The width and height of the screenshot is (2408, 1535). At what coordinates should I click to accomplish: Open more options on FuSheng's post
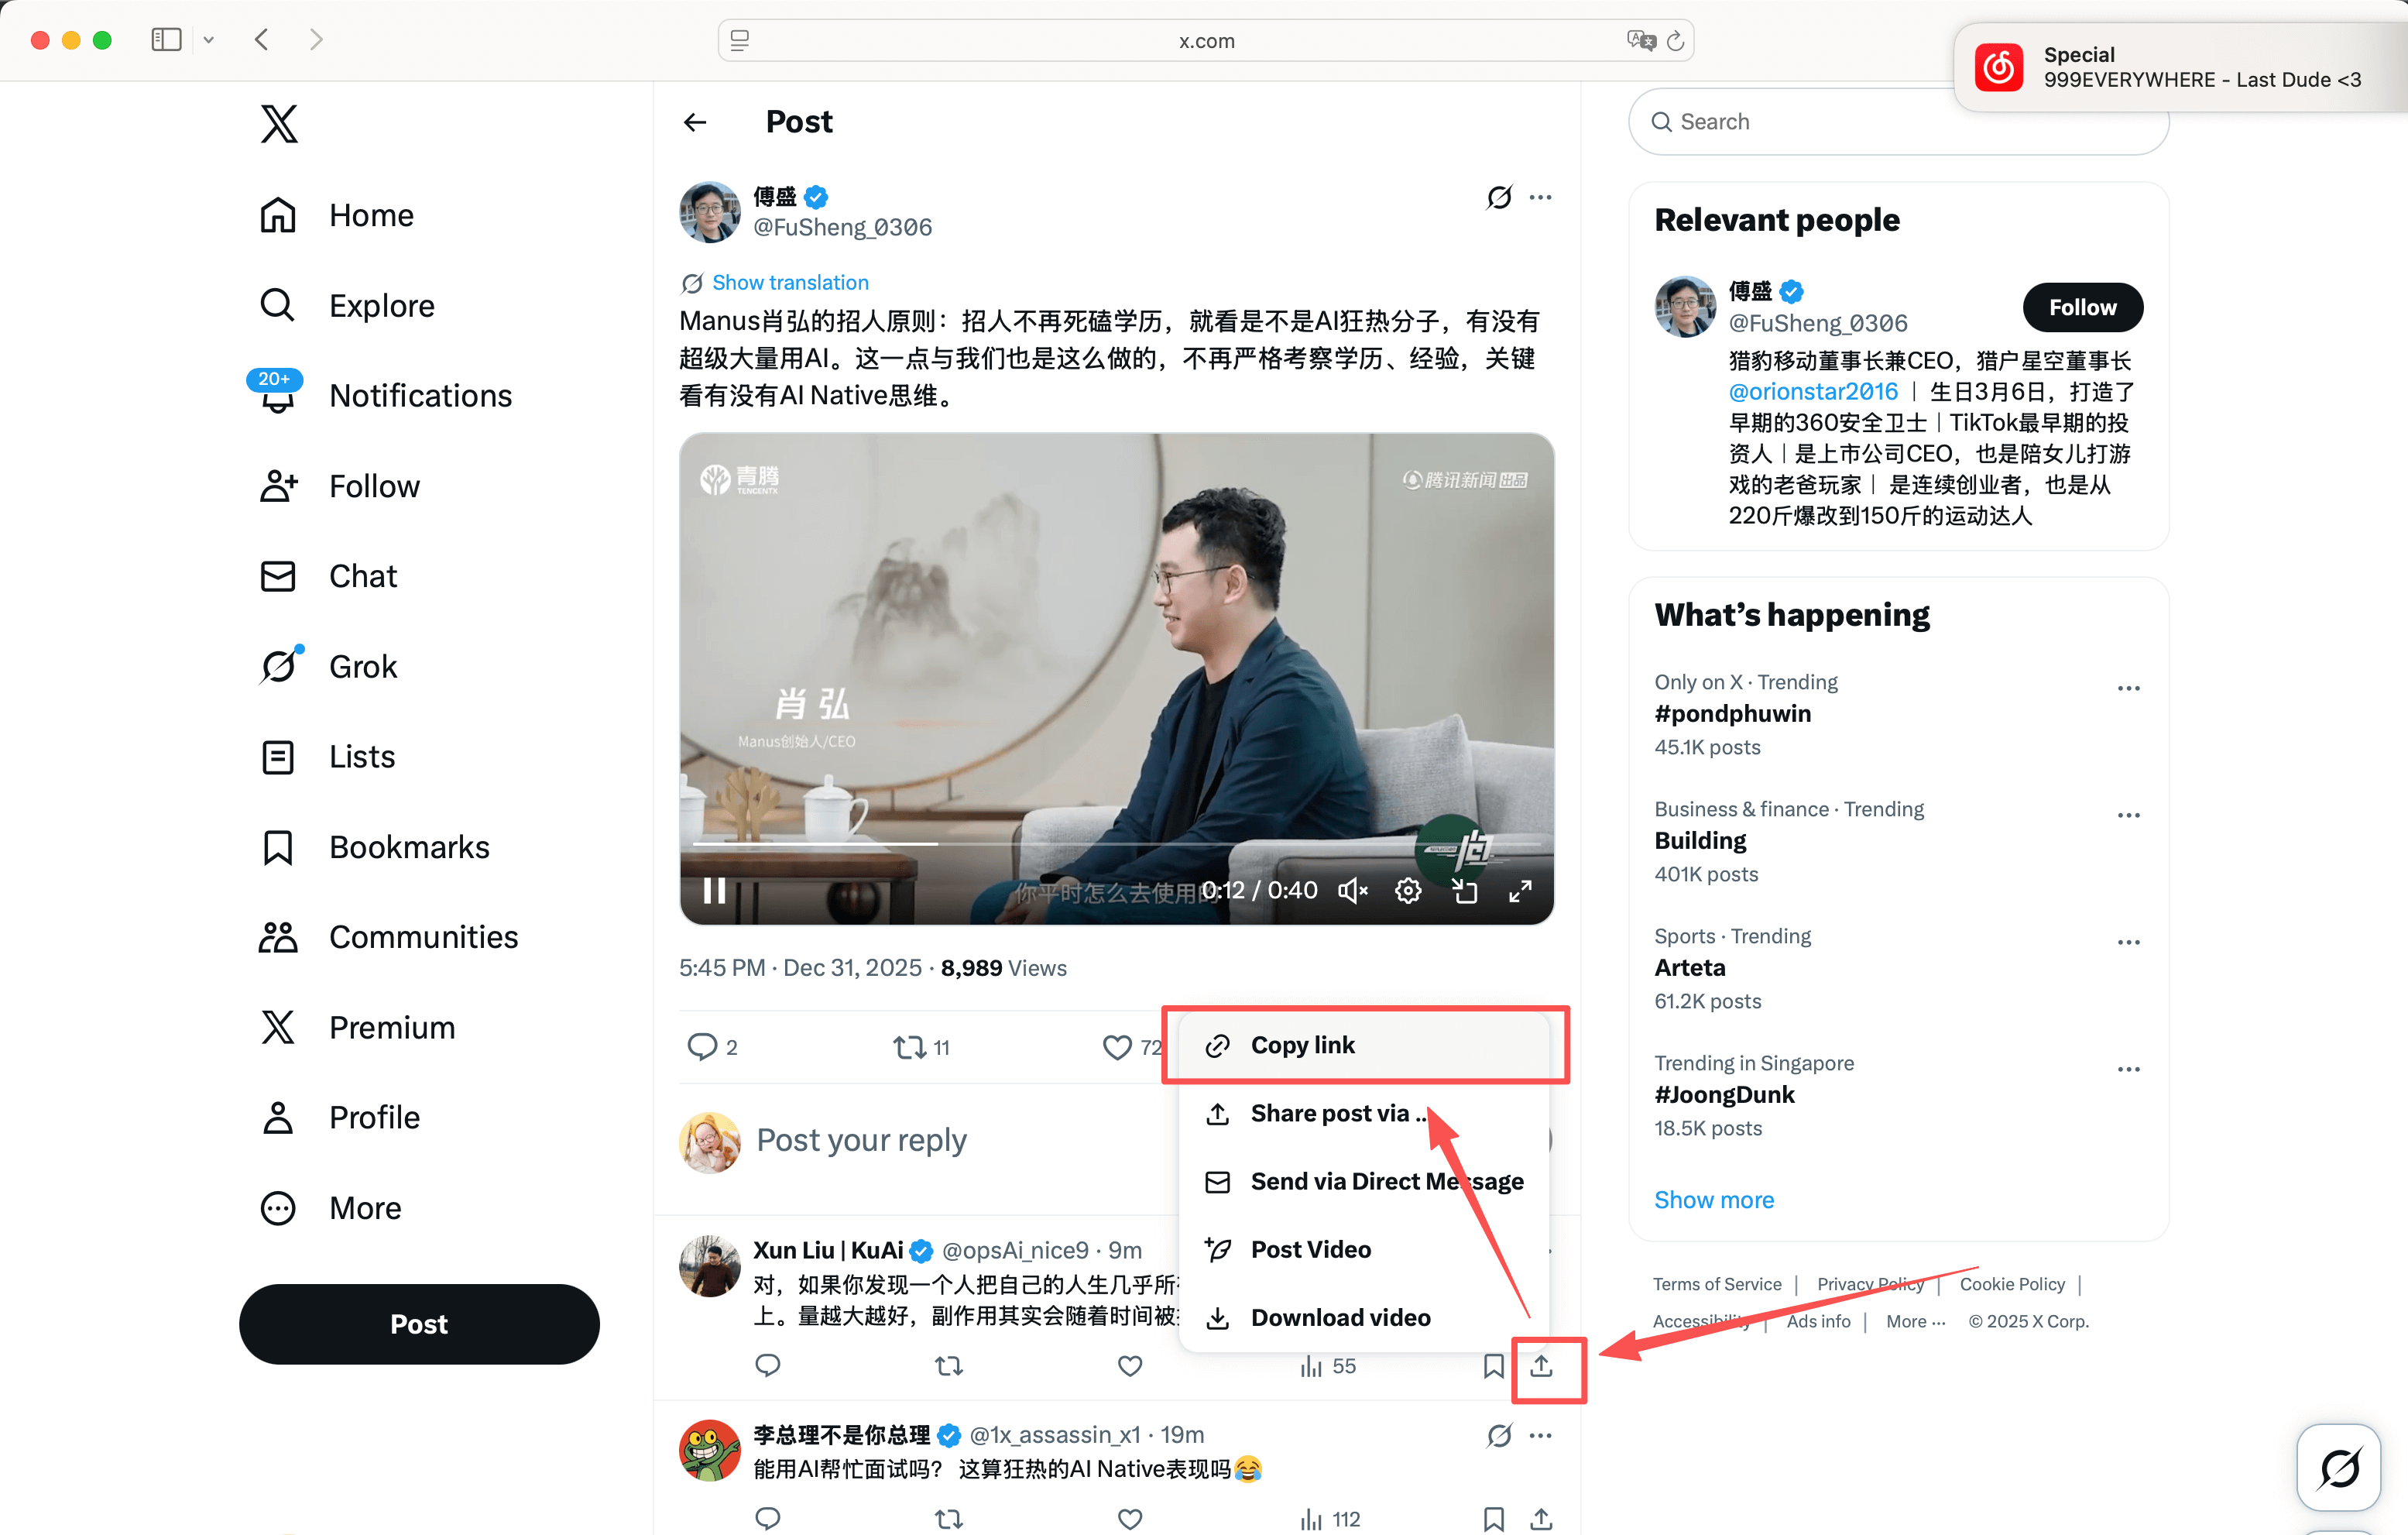(x=1541, y=197)
